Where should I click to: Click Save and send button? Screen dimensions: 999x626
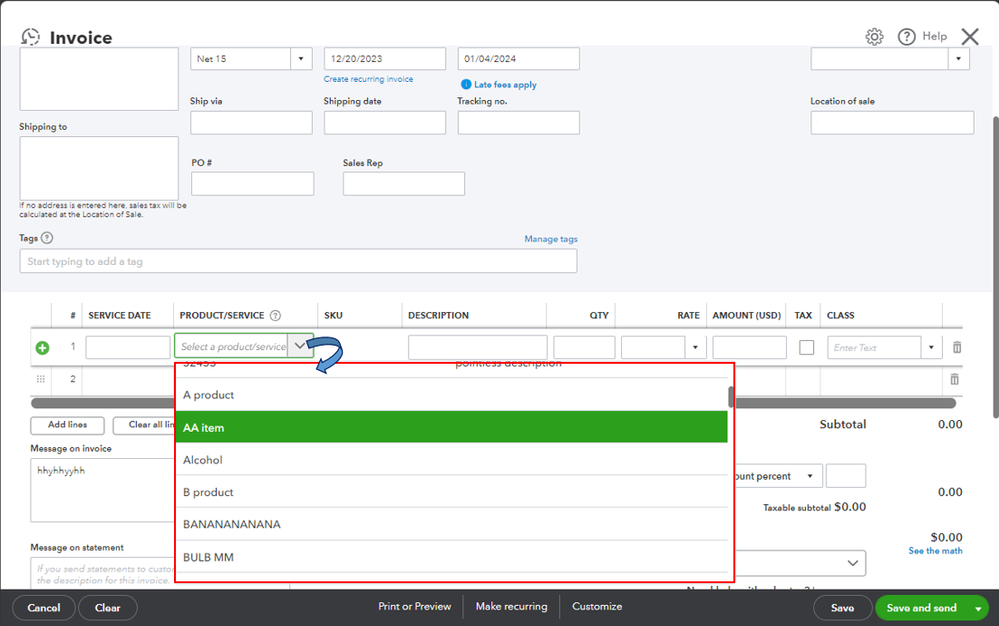point(921,608)
